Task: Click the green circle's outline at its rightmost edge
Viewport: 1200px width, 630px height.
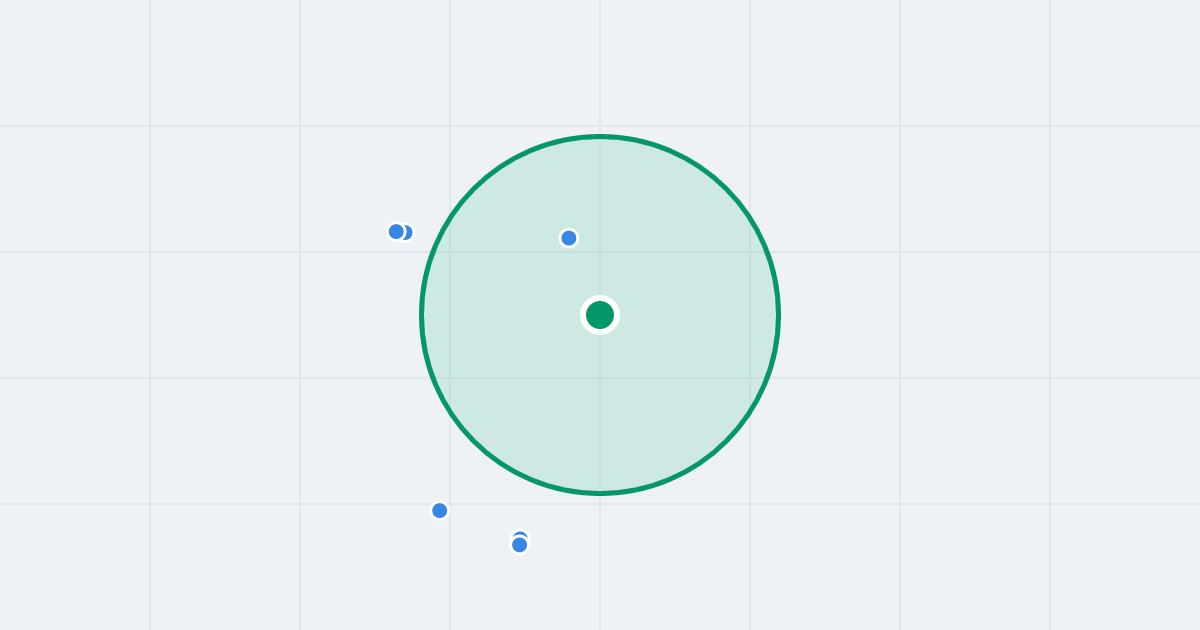Action: [778, 315]
